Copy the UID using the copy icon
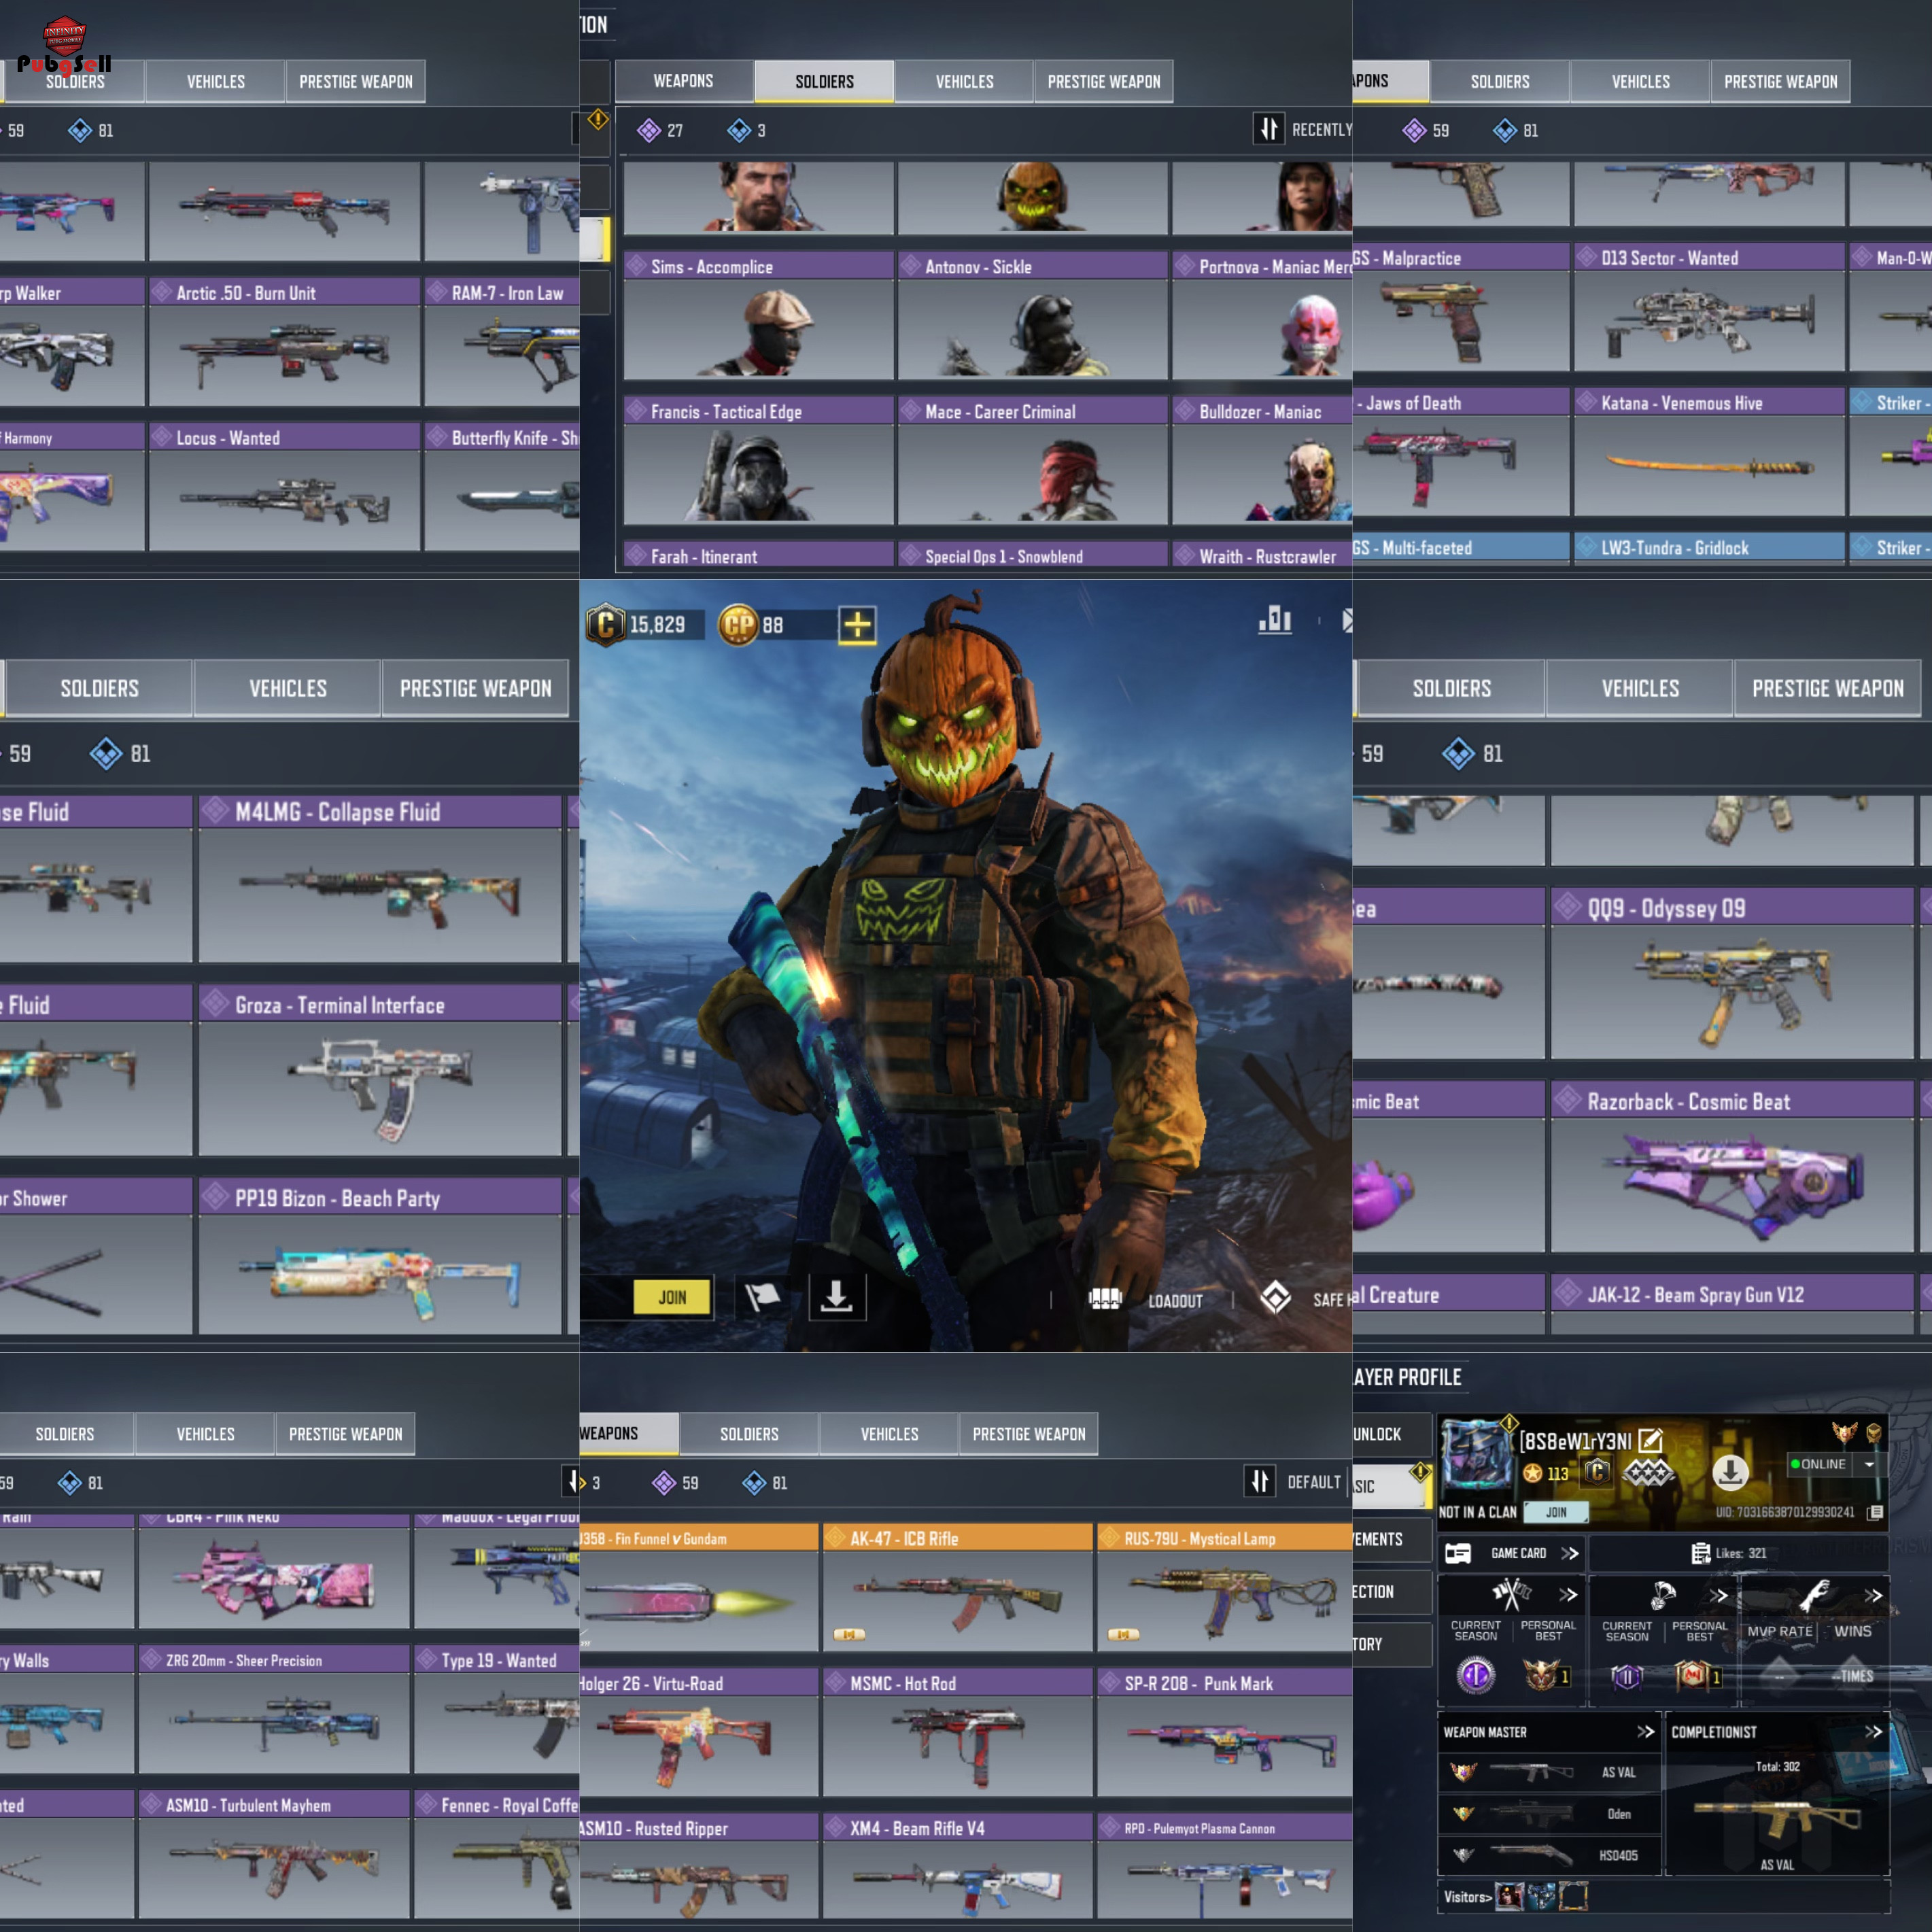 1875,1512
